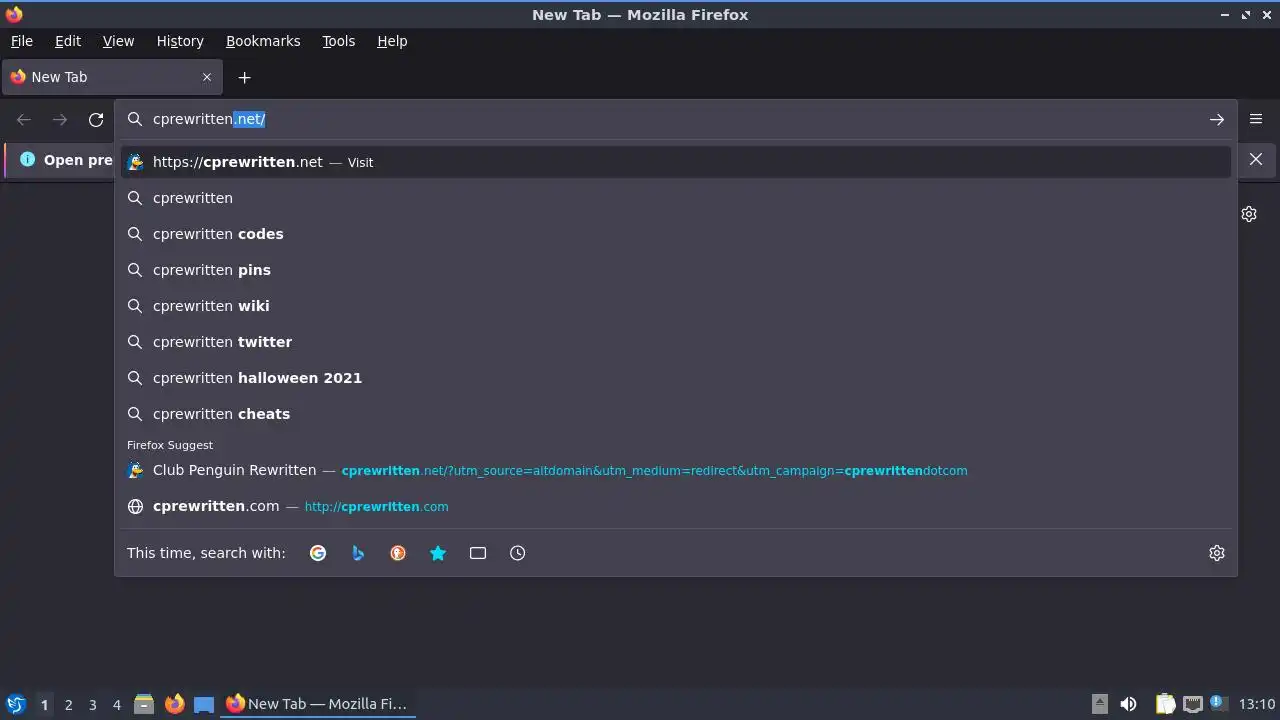Click the back navigation arrow

[24, 119]
